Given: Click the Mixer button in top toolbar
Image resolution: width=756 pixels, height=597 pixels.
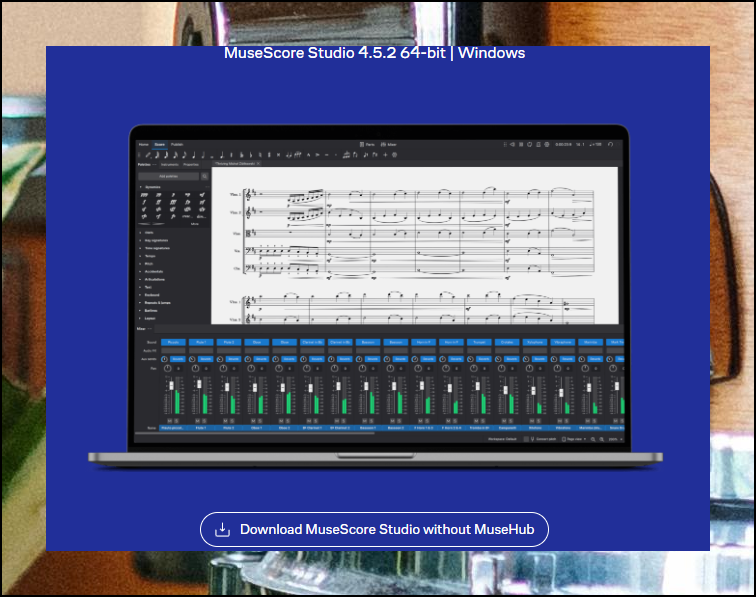Looking at the screenshot, I should coord(389,144).
